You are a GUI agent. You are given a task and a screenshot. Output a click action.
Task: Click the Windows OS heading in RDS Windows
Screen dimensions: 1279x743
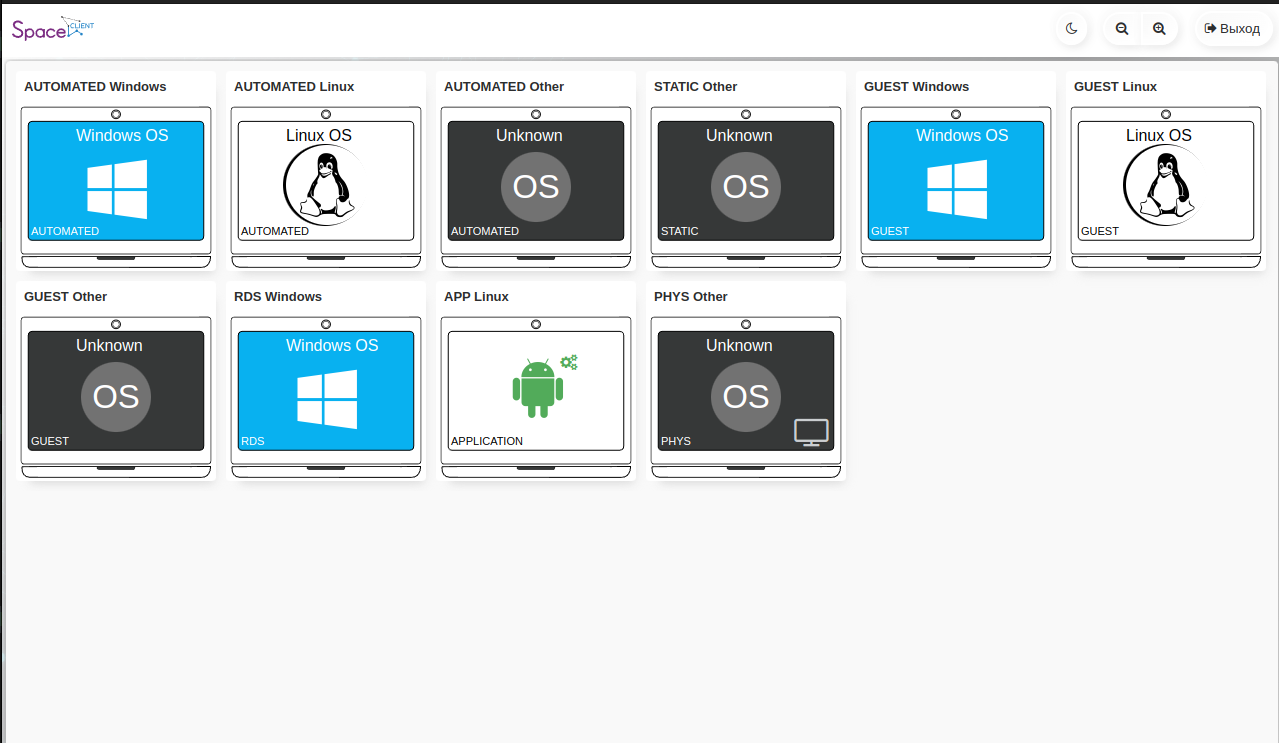(332, 346)
